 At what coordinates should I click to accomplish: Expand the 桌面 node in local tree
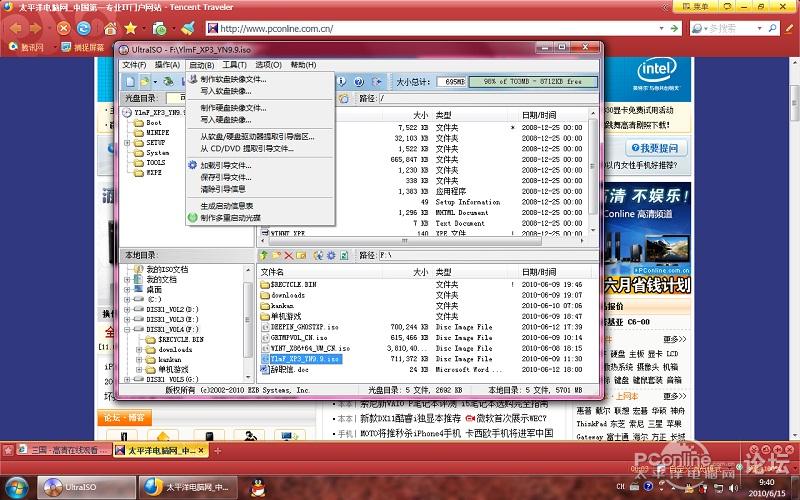127,289
